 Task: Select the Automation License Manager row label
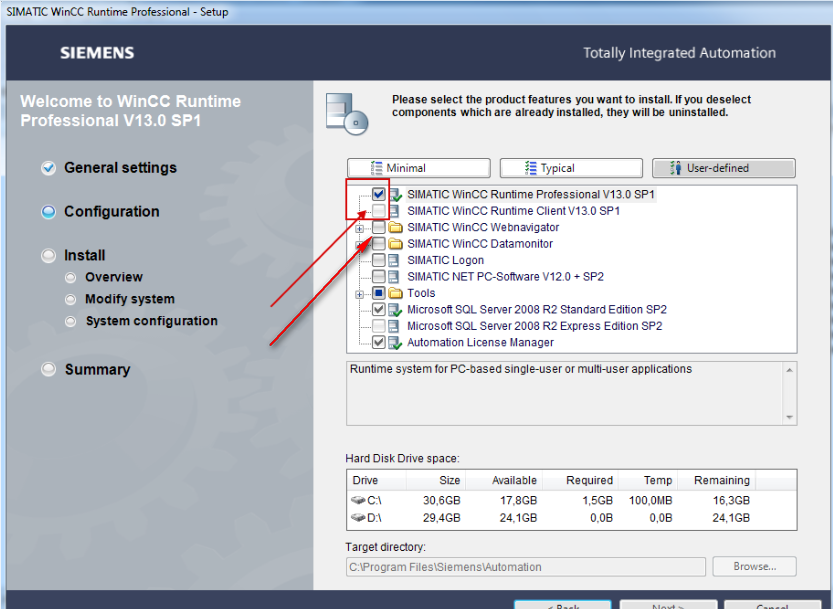(x=480, y=342)
